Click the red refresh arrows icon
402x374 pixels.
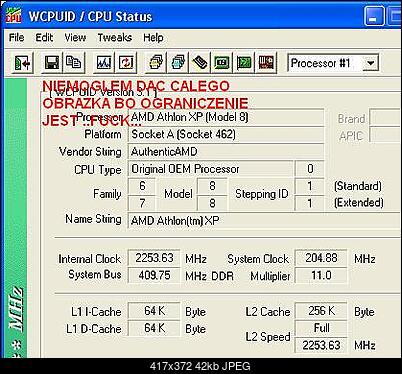tap(126, 63)
